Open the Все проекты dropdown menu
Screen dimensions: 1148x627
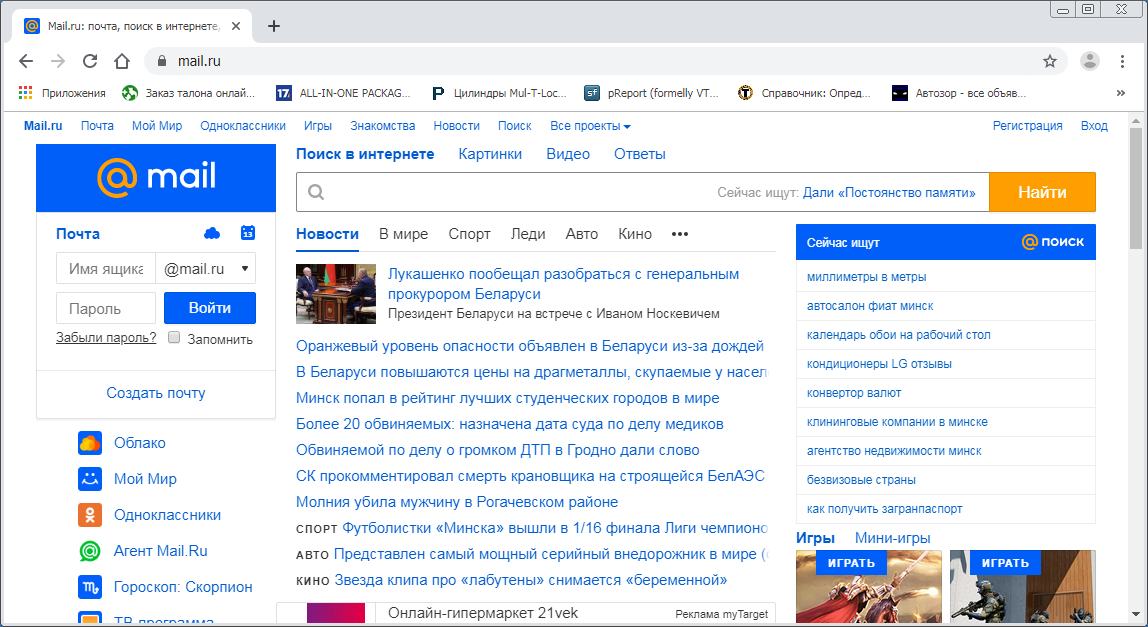tap(590, 126)
